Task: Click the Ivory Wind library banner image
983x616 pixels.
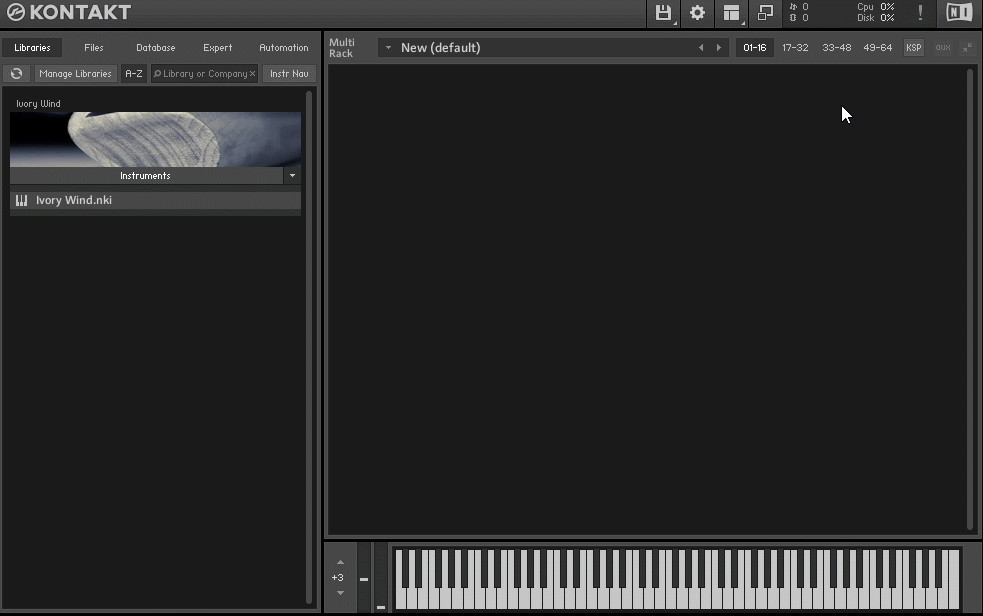Action: (x=155, y=139)
